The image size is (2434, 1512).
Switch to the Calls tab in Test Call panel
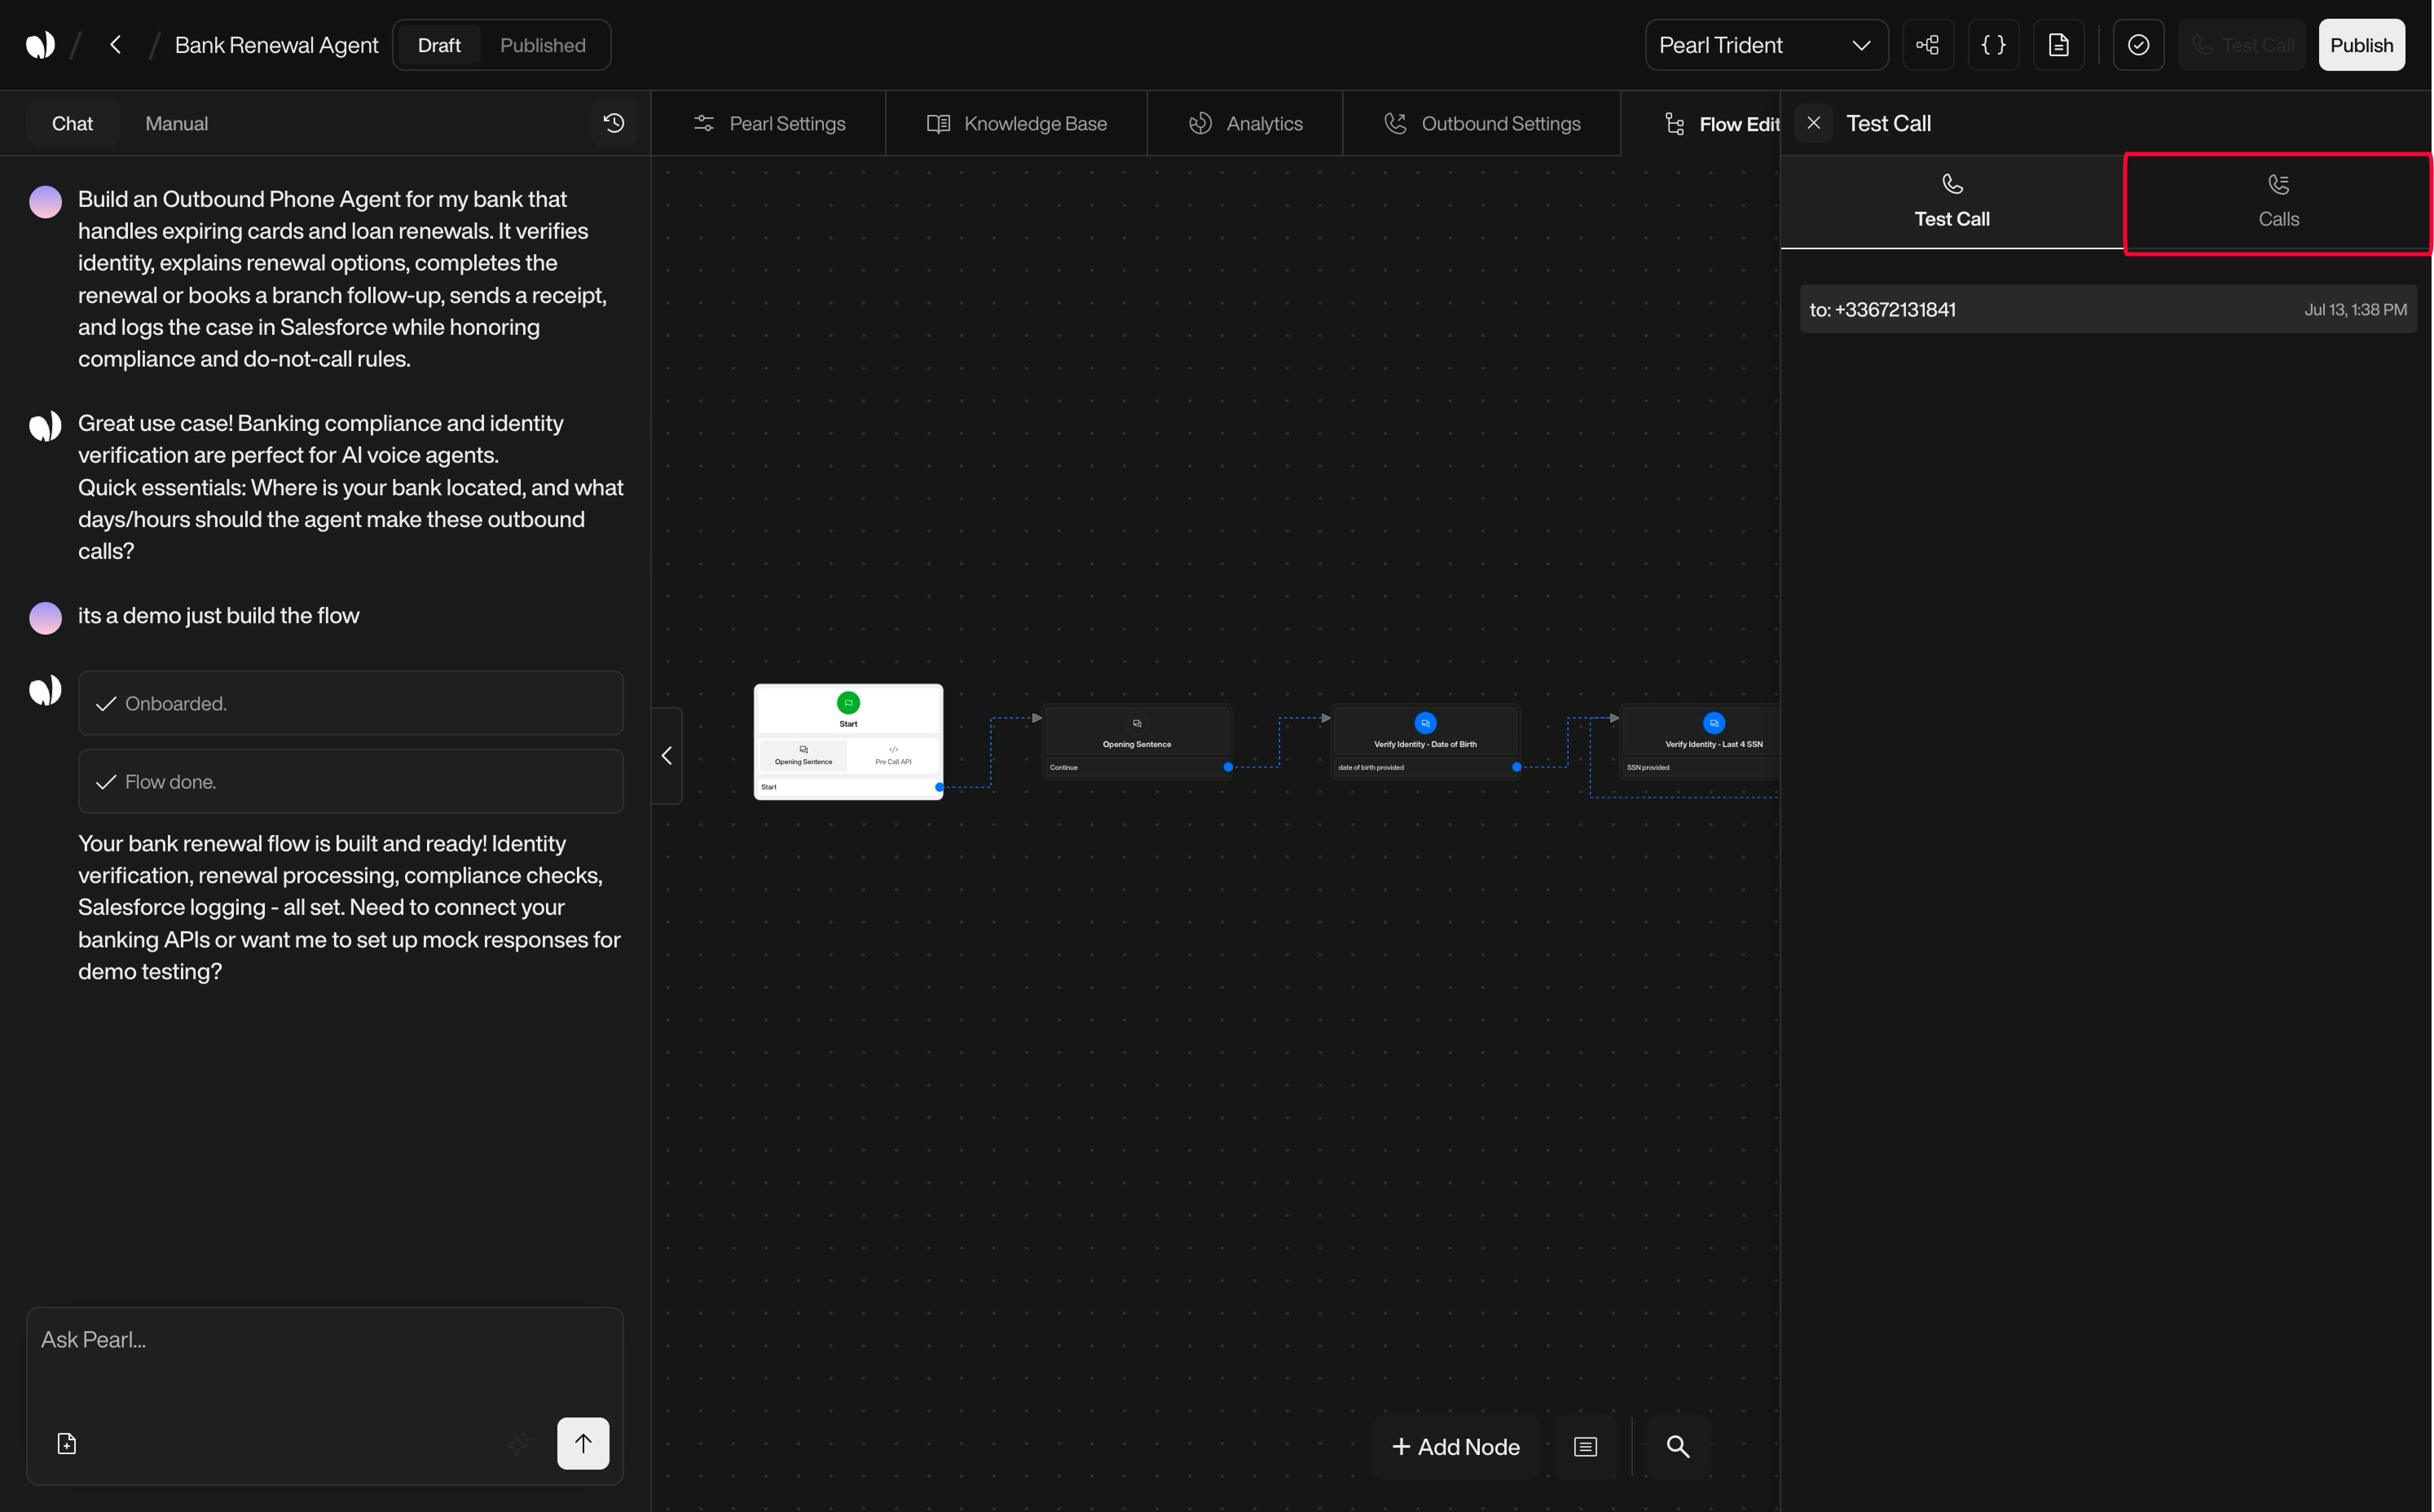click(2278, 203)
